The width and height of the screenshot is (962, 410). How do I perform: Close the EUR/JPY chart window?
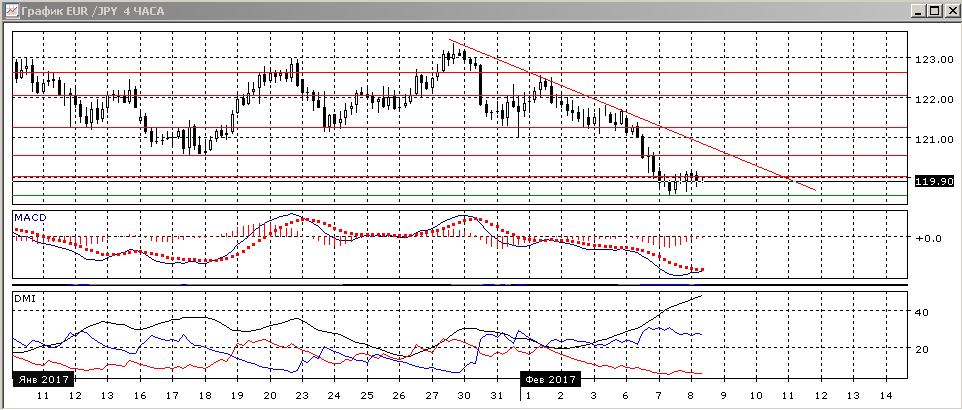[x=950, y=10]
